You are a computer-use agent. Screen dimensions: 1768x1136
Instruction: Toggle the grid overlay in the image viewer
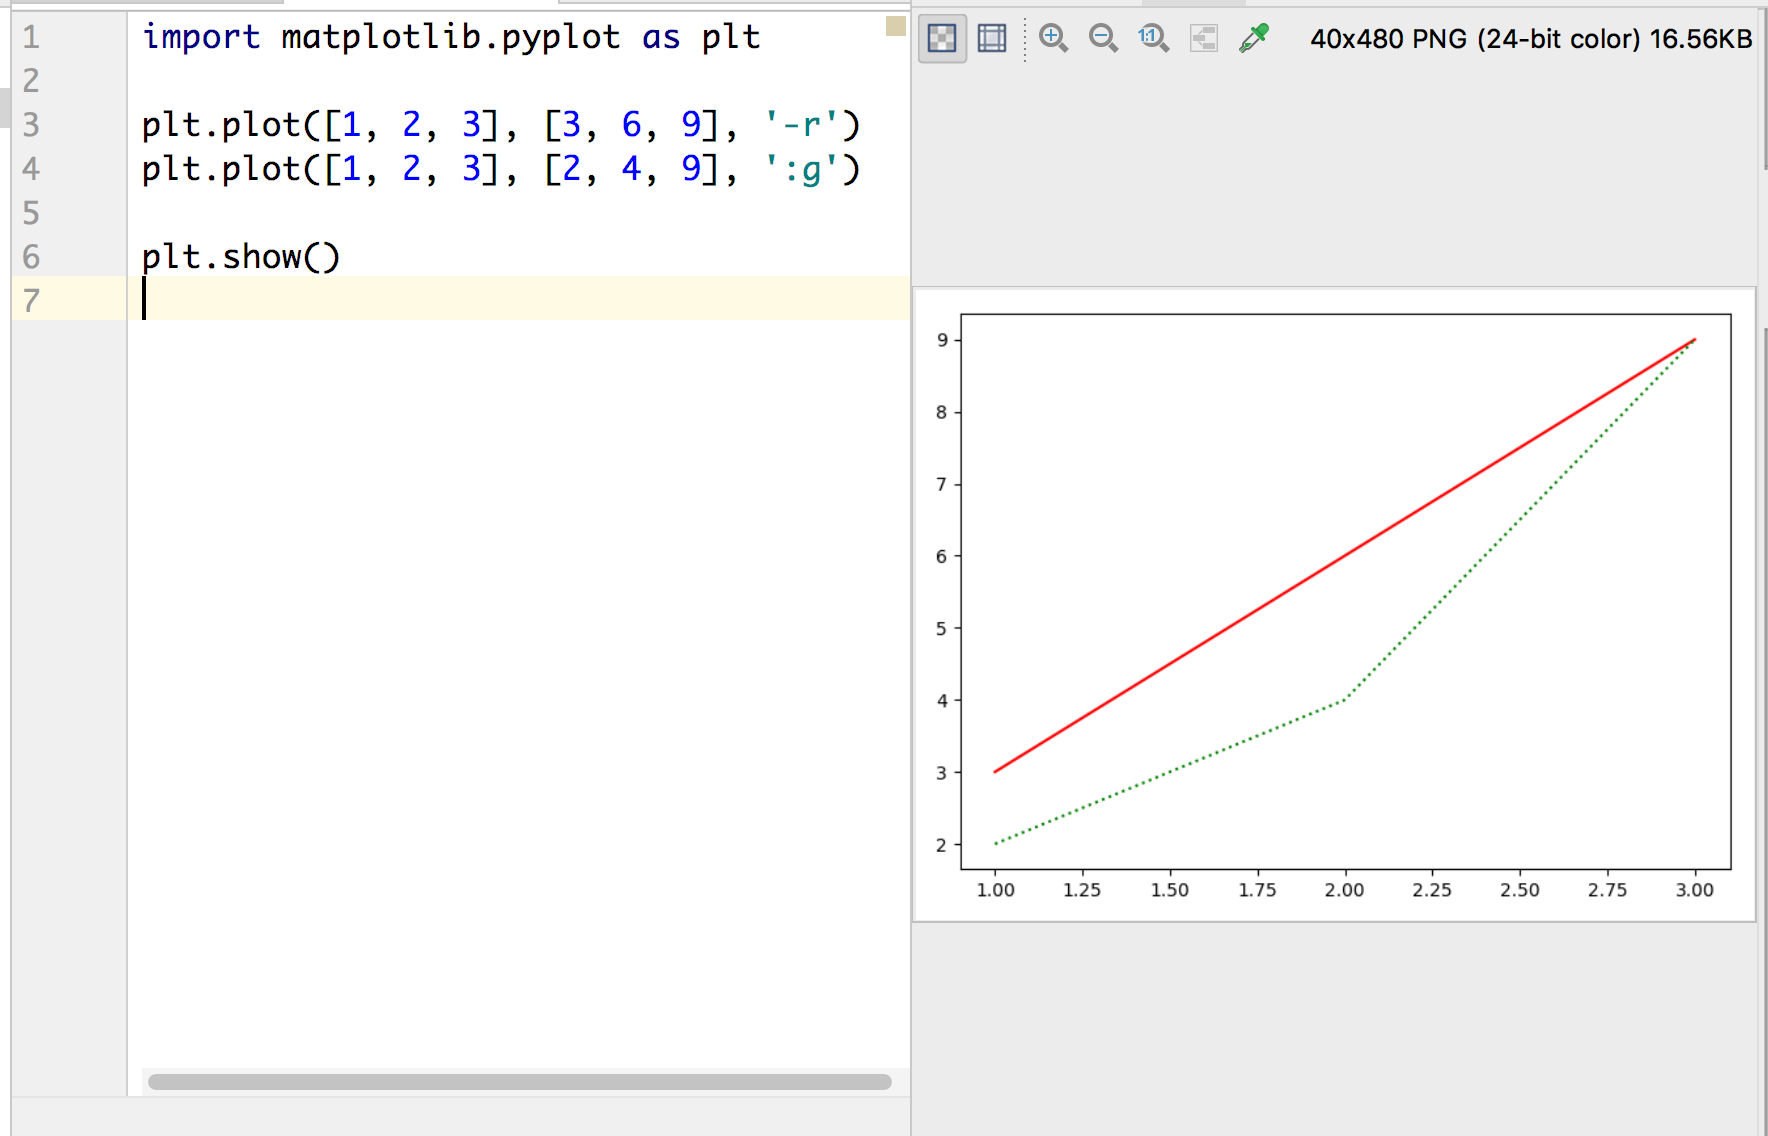click(x=991, y=39)
